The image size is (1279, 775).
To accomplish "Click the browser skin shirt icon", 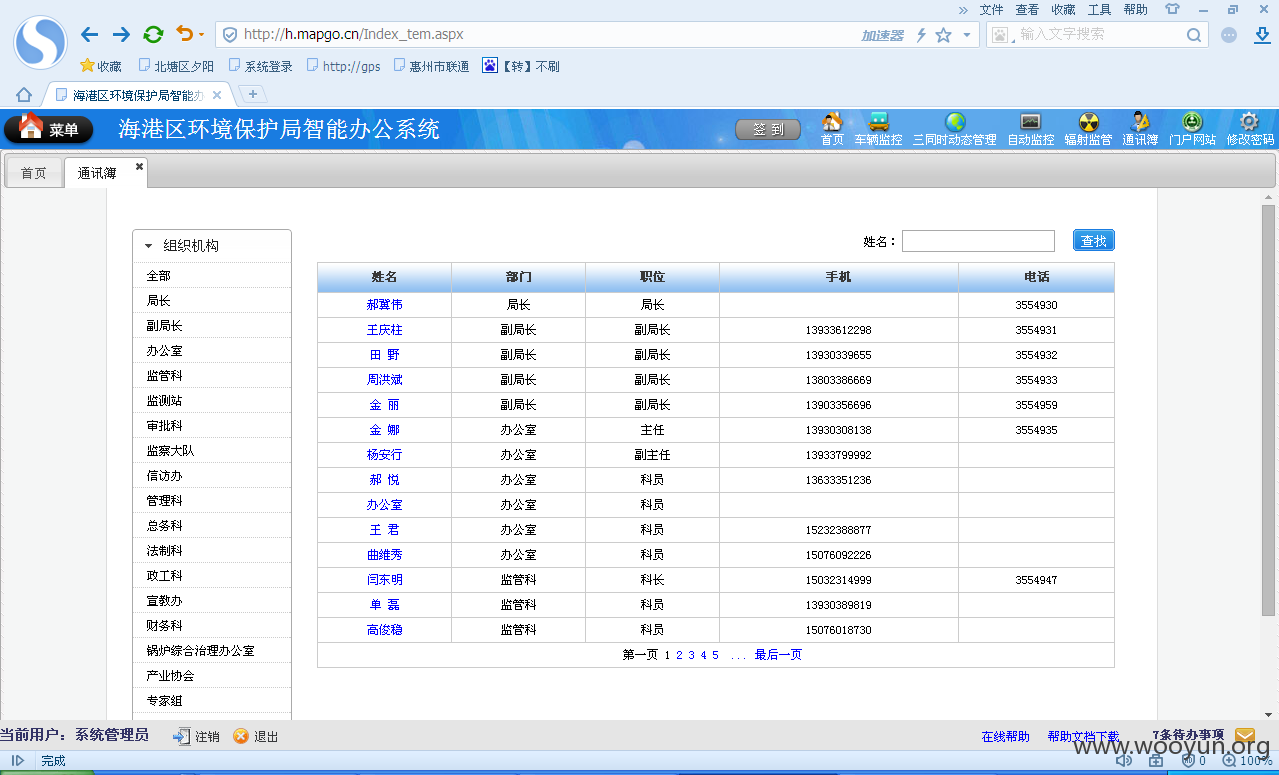I will (x=1171, y=9).
